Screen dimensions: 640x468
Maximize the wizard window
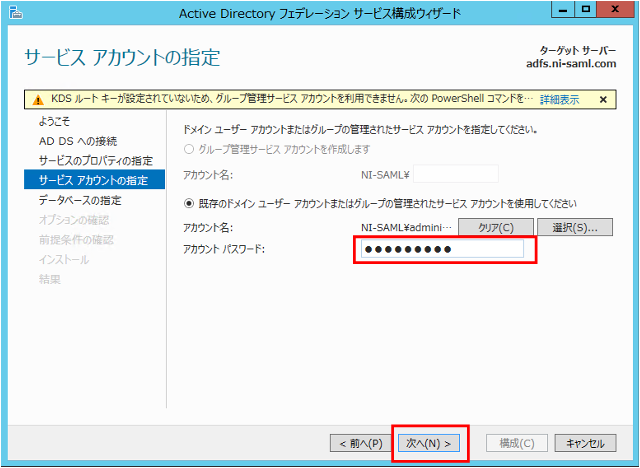pyautogui.click(x=586, y=10)
